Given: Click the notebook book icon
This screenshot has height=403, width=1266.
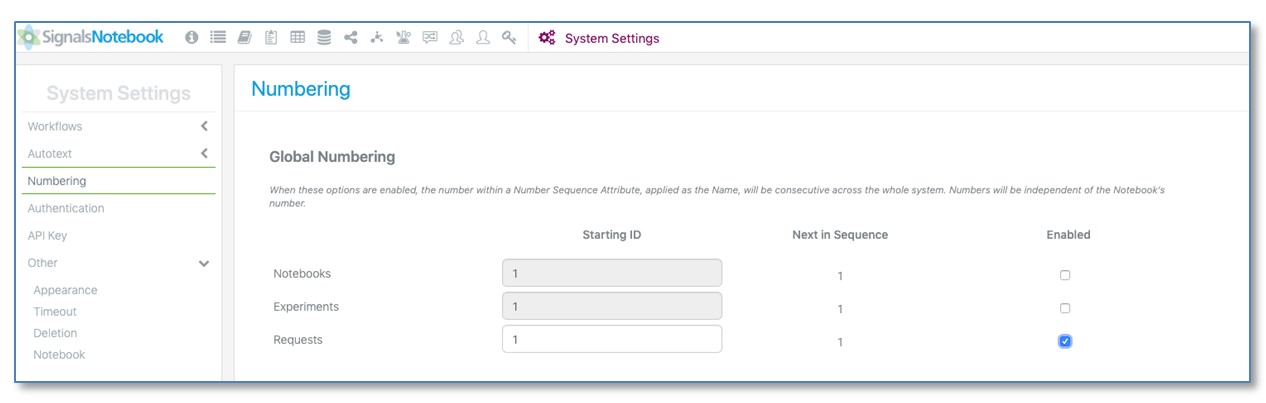Looking at the screenshot, I should [244, 38].
